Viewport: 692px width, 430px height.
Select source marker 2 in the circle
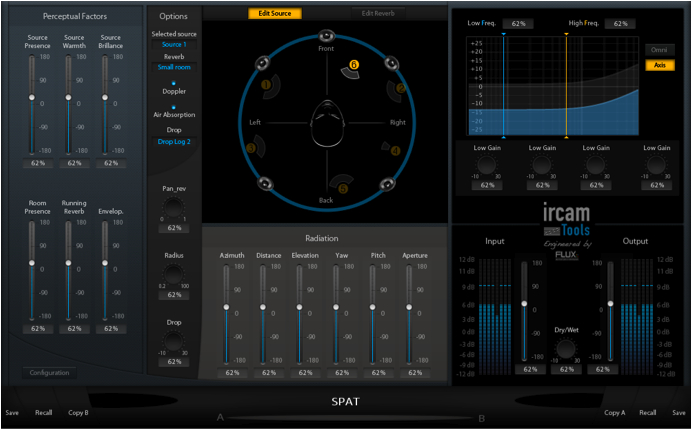[401, 89]
